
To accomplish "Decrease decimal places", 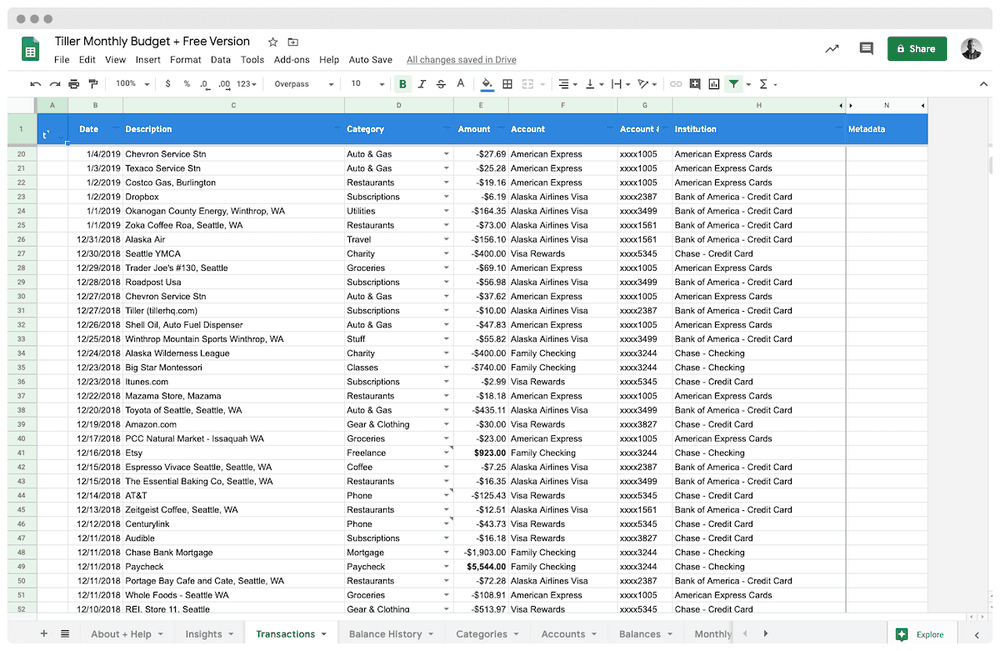I will click(x=204, y=84).
